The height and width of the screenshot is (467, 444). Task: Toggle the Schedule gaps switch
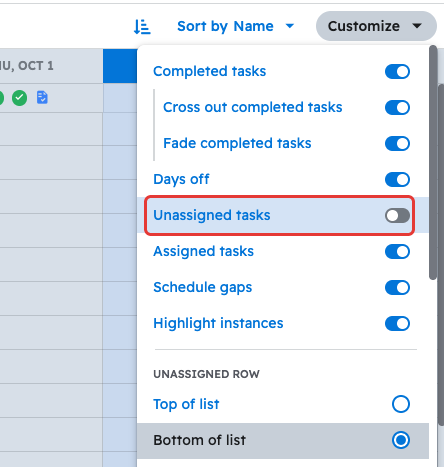(x=397, y=287)
